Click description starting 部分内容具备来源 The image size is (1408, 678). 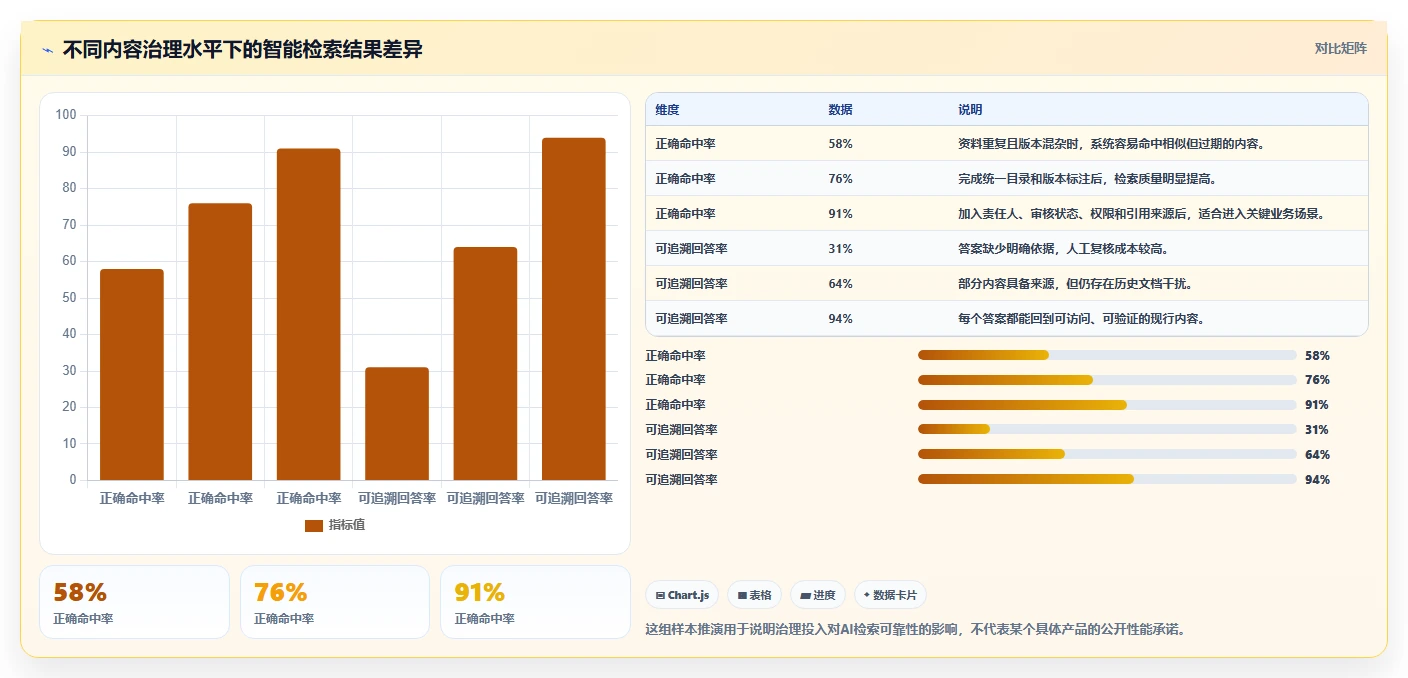pyautogui.click(x=1075, y=284)
